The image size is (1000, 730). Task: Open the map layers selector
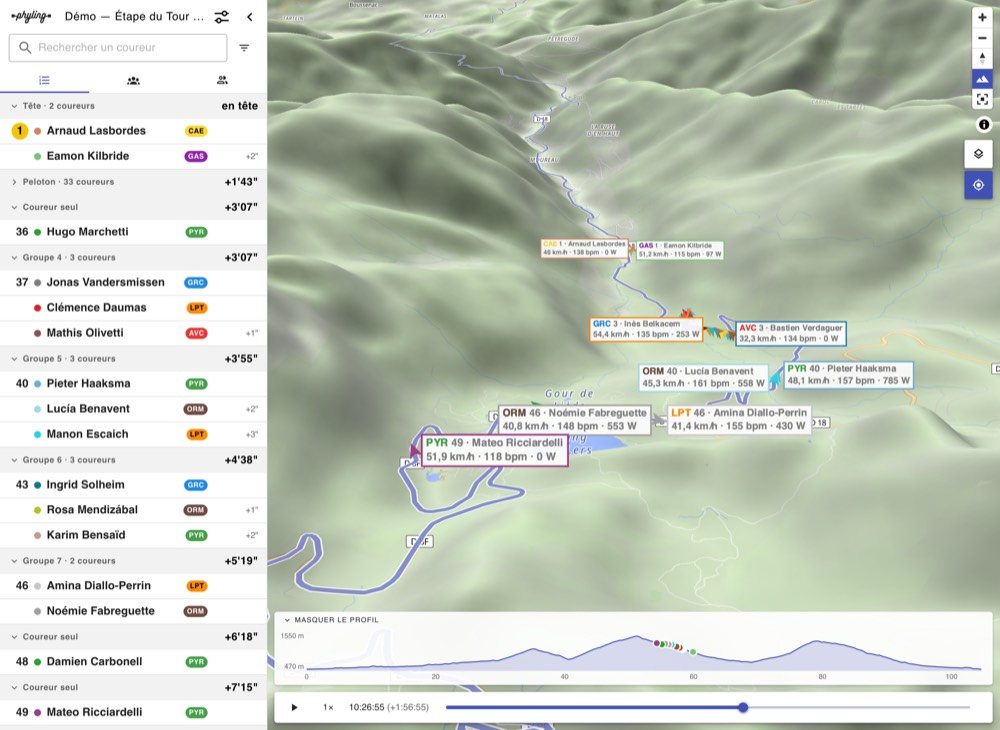tap(978, 154)
